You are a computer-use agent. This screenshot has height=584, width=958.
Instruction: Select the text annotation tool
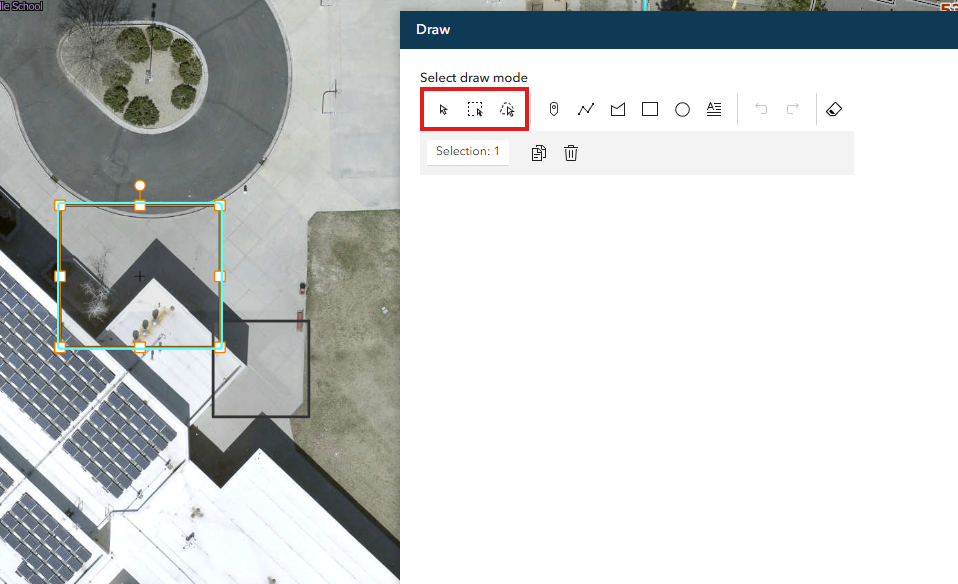pos(714,109)
